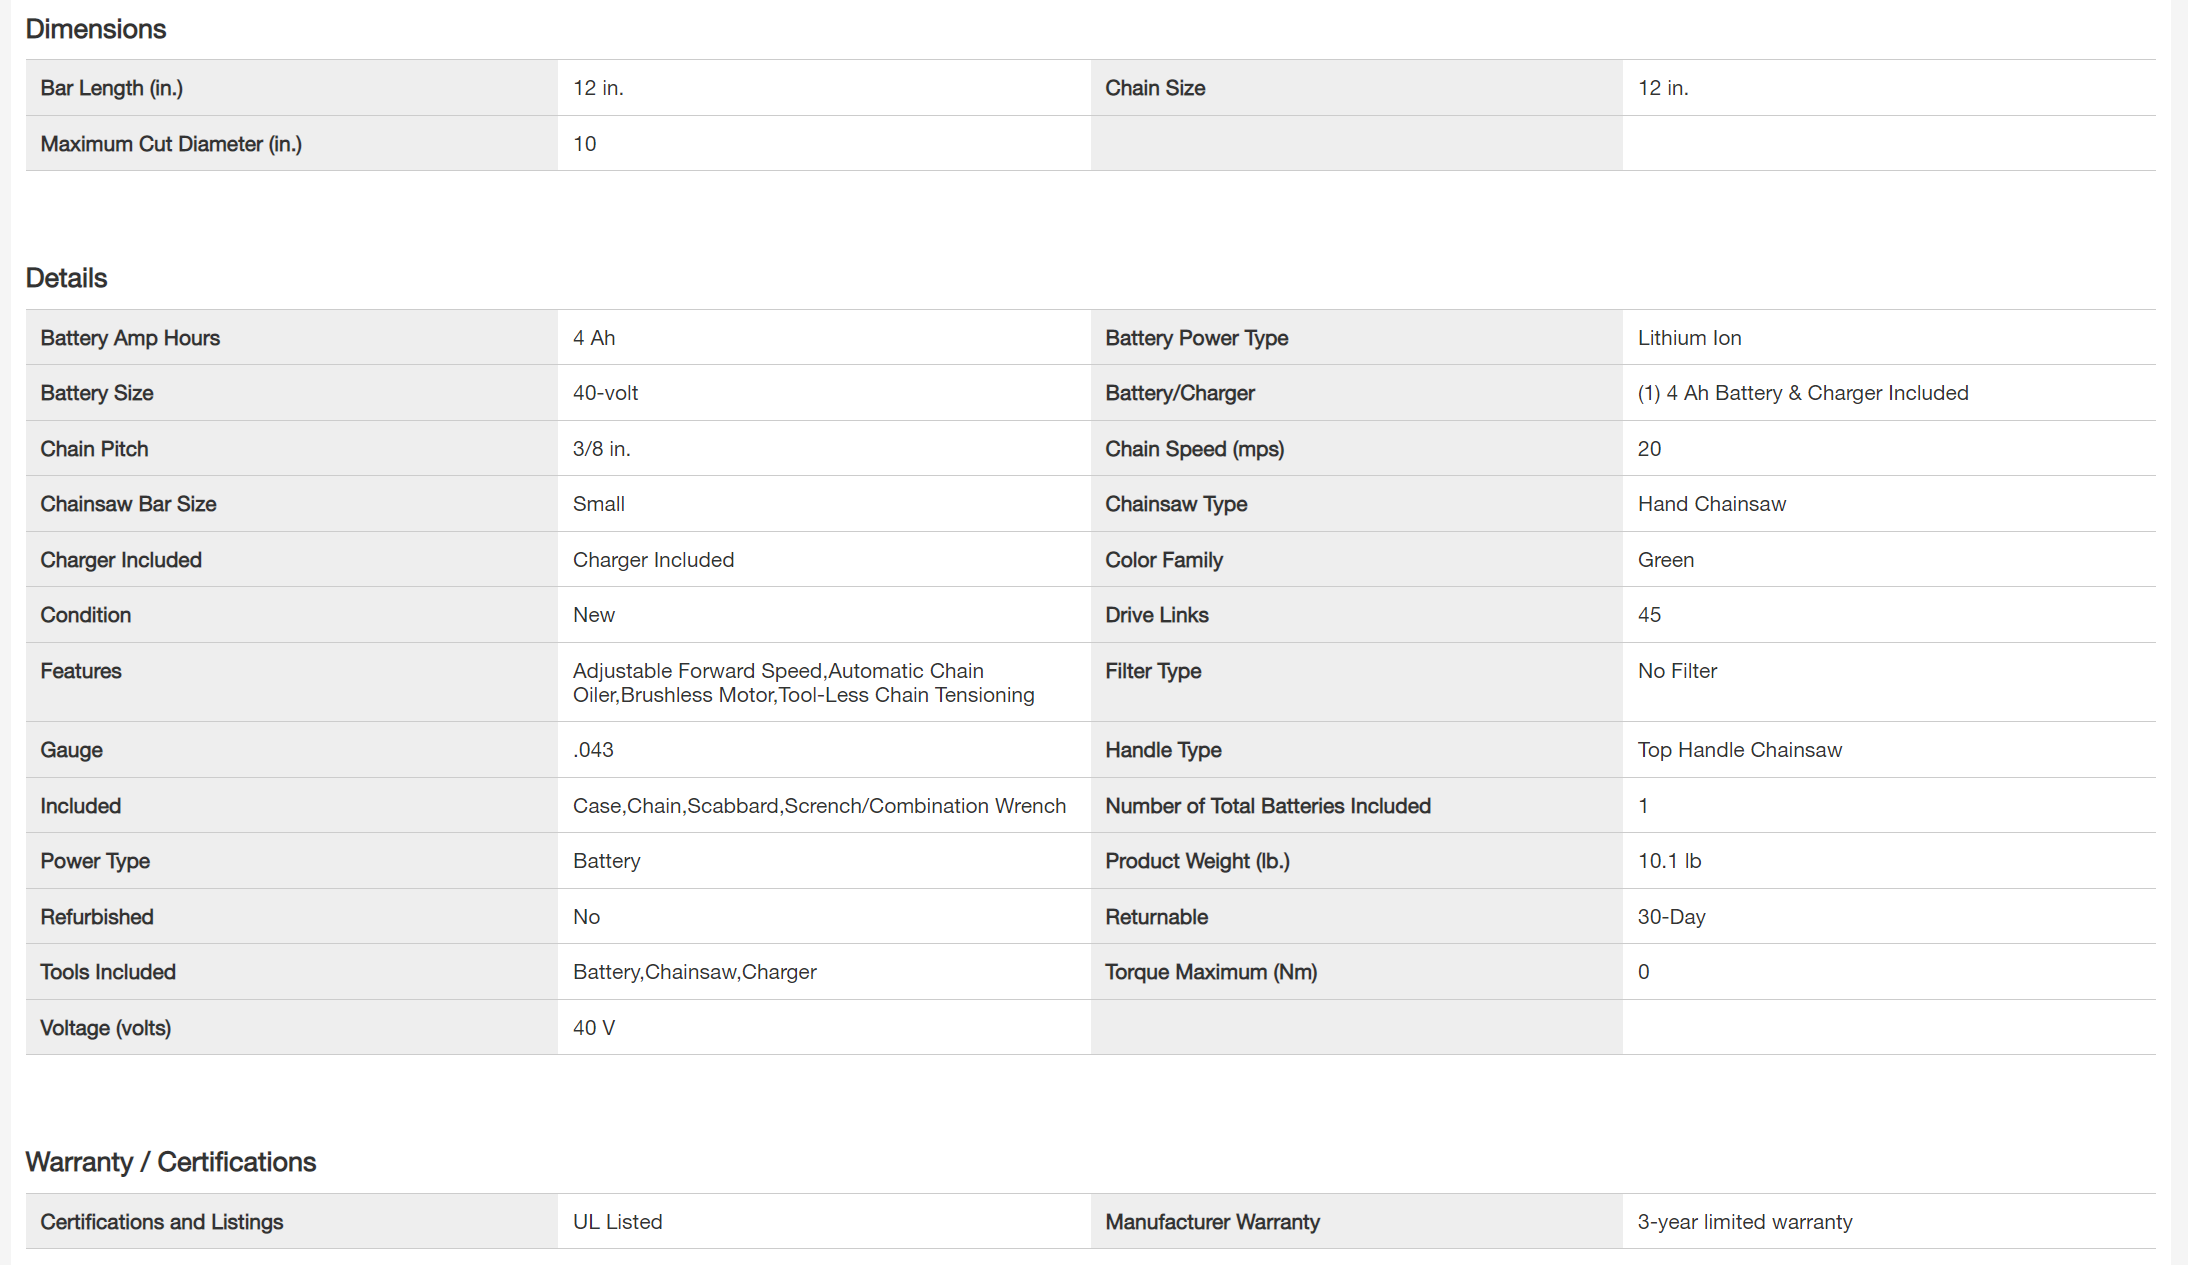
Task: Click the Features description text
Action: point(803,683)
